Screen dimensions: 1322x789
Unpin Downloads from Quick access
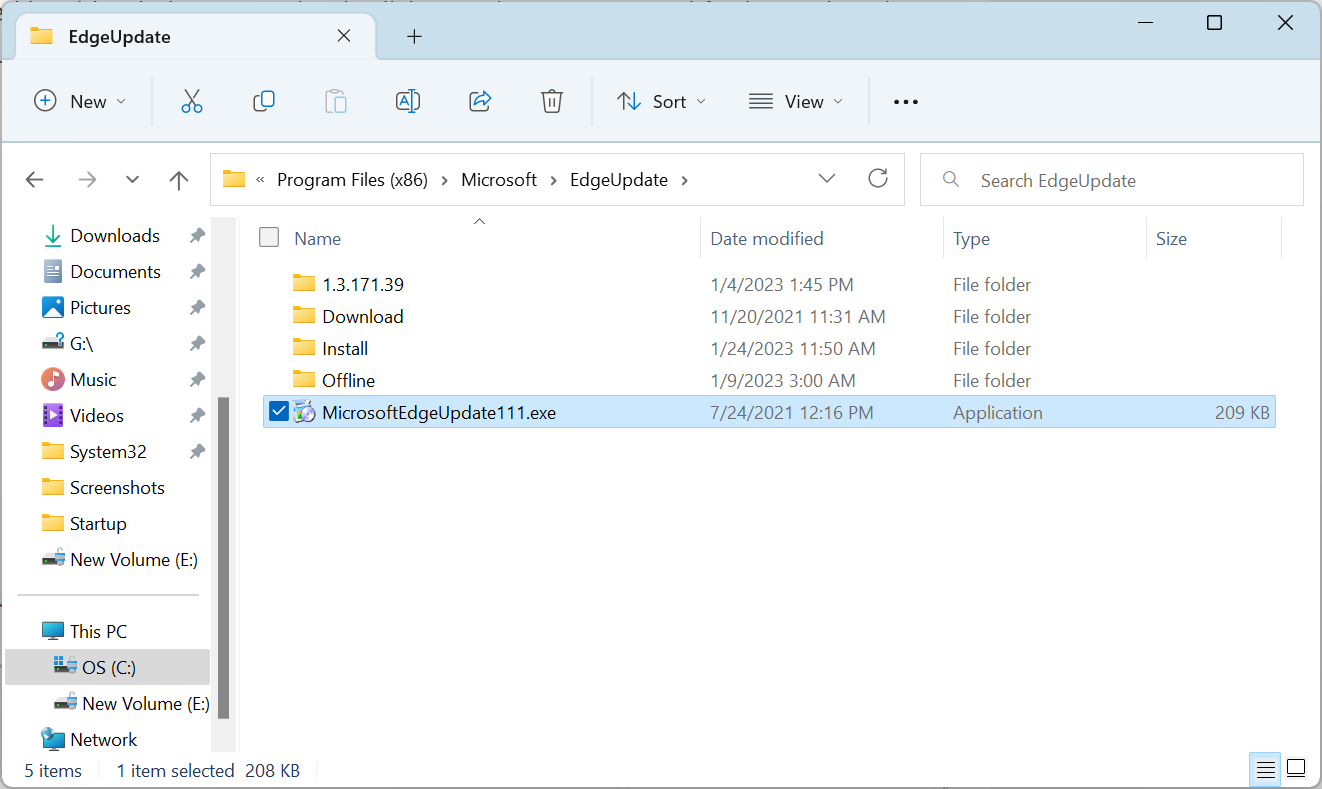click(197, 236)
